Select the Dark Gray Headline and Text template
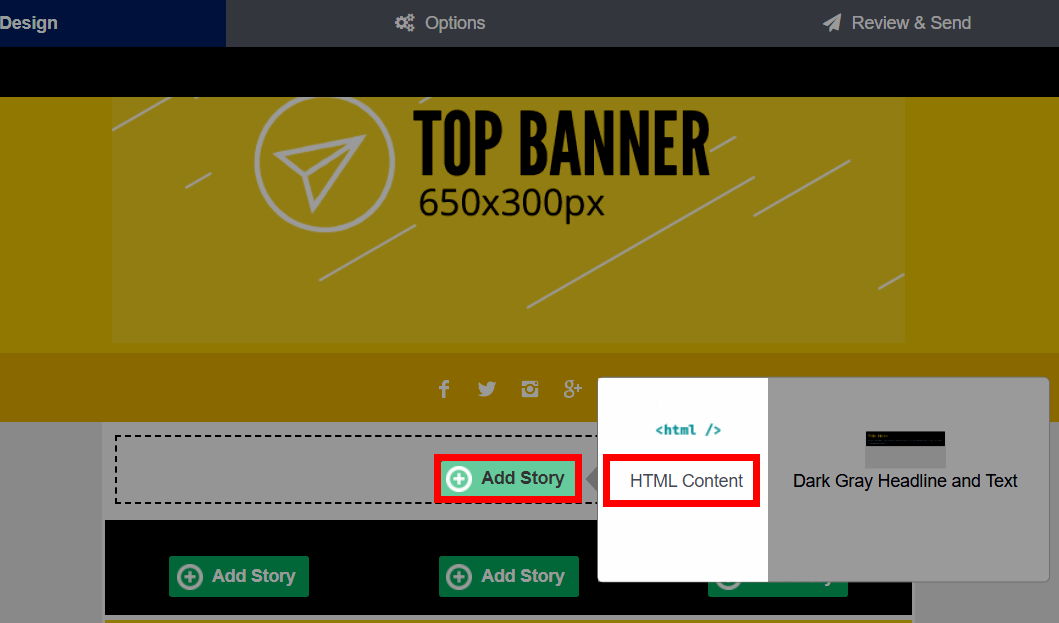The width and height of the screenshot is (1059, 623). coord(904,481)
